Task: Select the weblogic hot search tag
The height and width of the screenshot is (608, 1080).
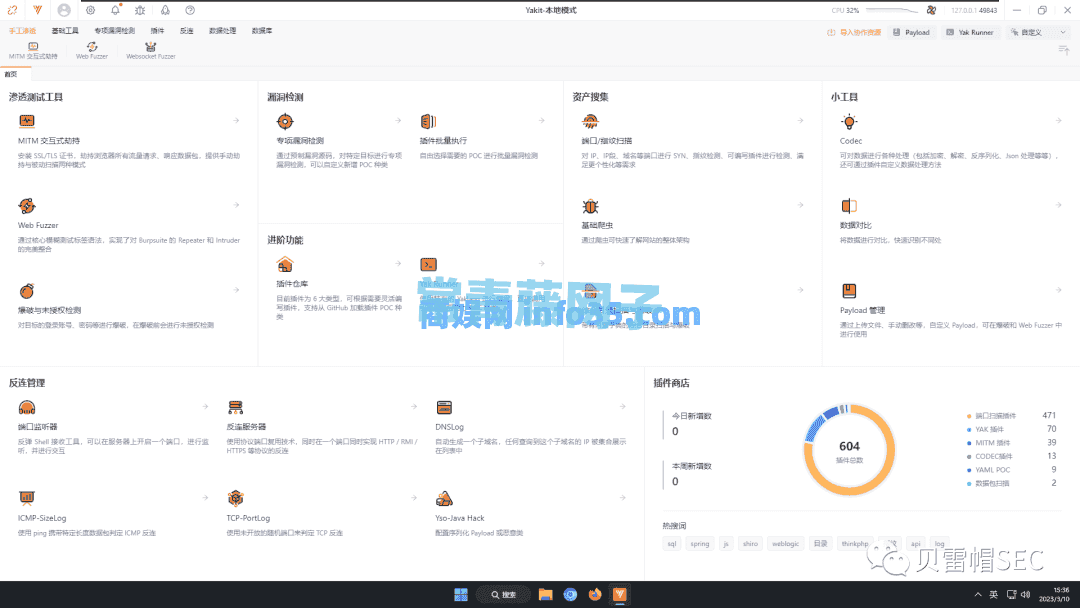Action: tap(785, 544)
